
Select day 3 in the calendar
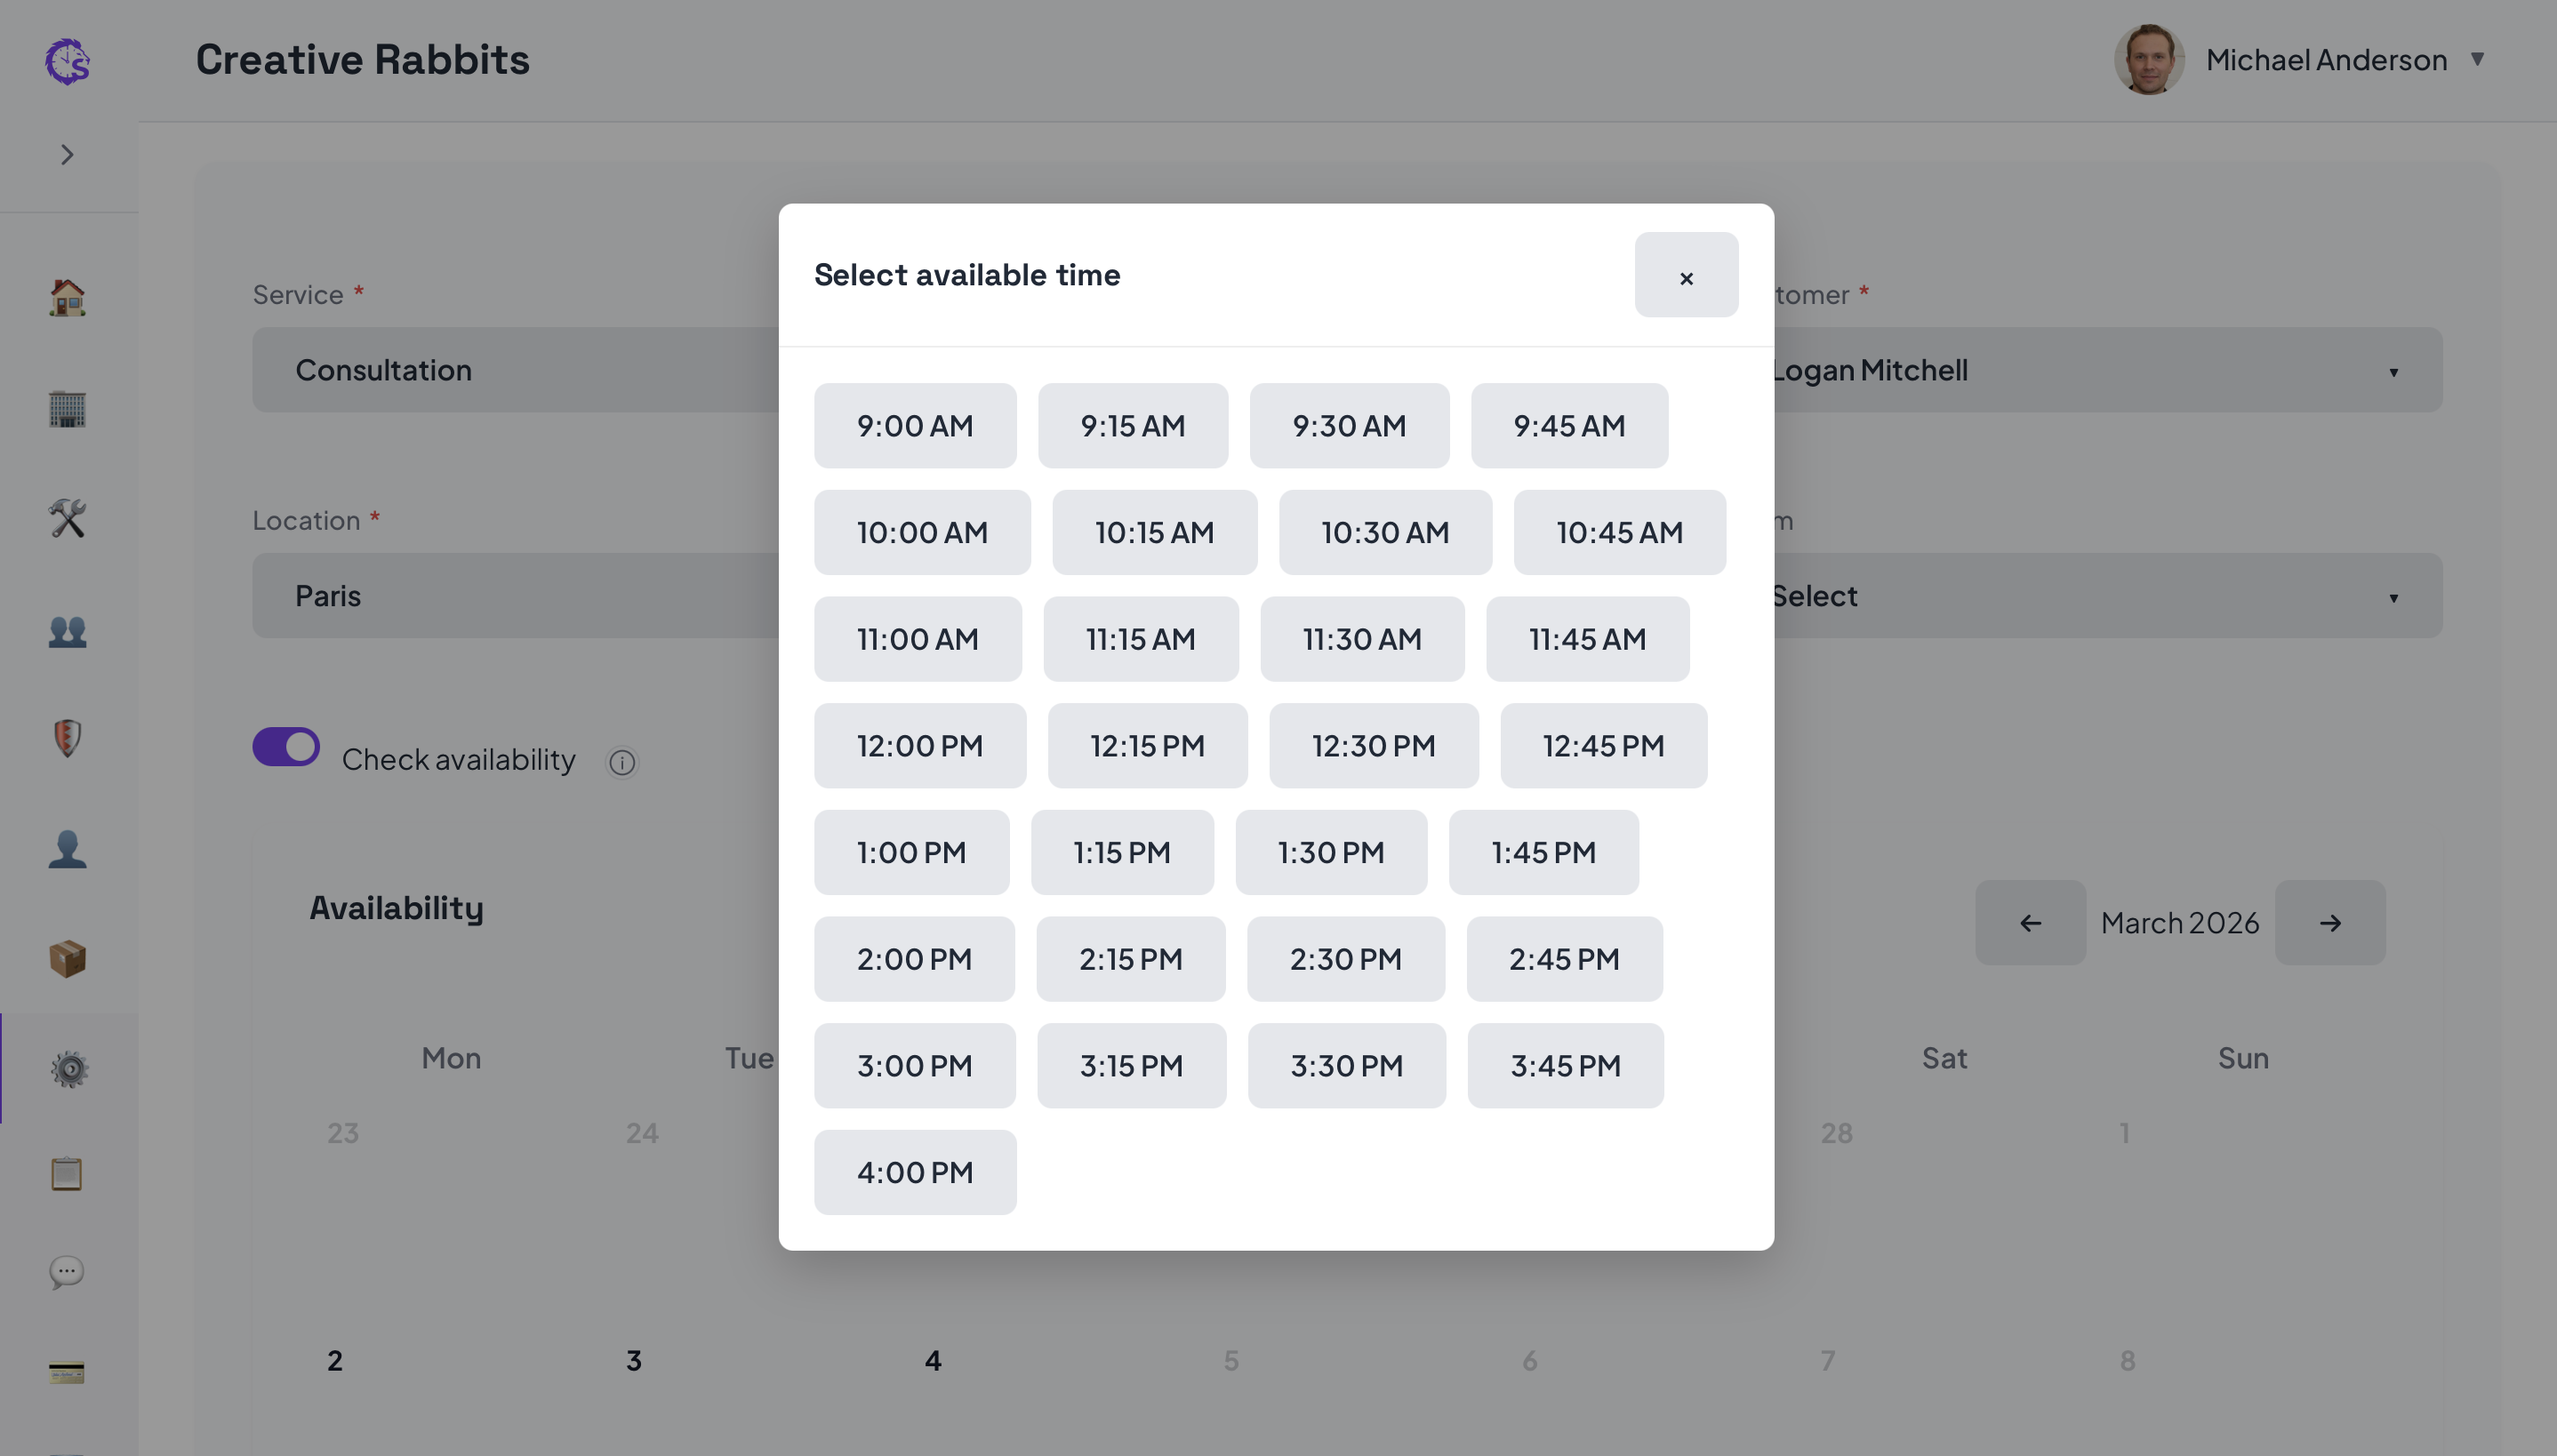point(634,1361)
